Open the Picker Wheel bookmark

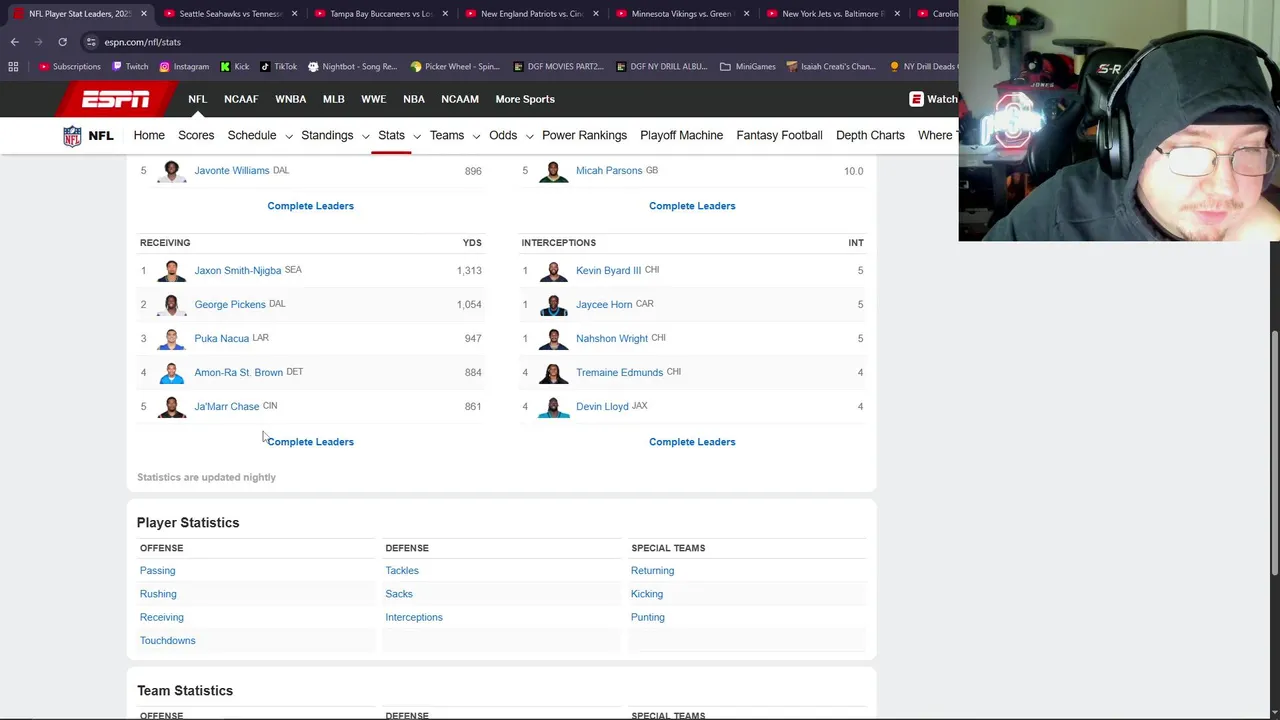[x=454, y=66]
